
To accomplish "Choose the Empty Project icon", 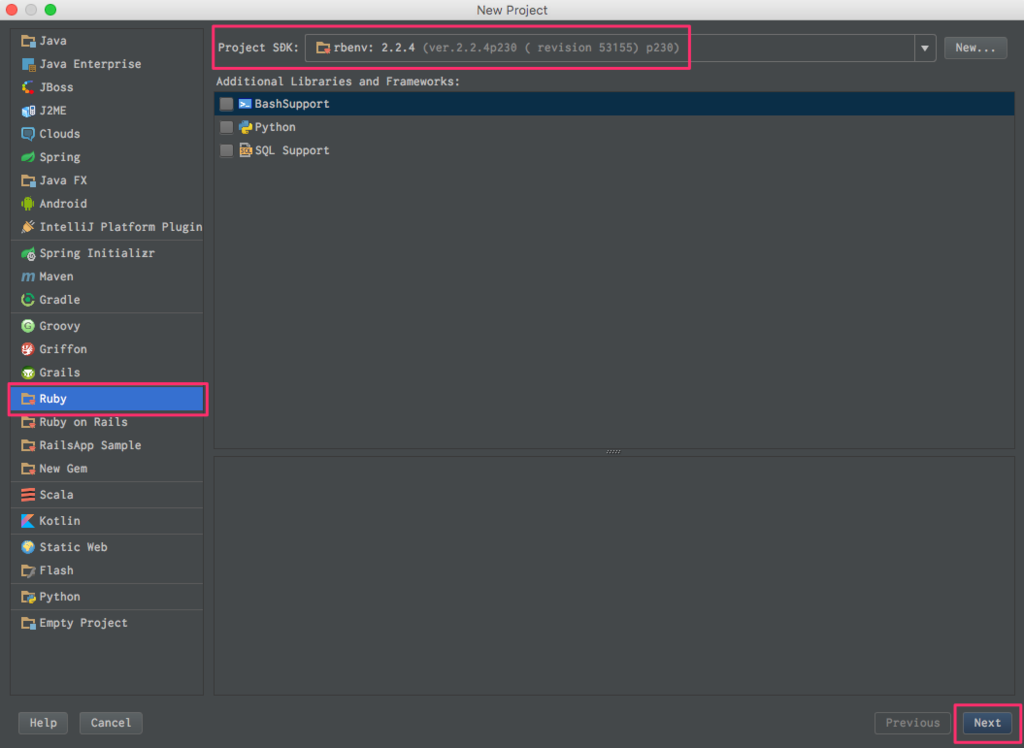I will click(x=28, y=623).
